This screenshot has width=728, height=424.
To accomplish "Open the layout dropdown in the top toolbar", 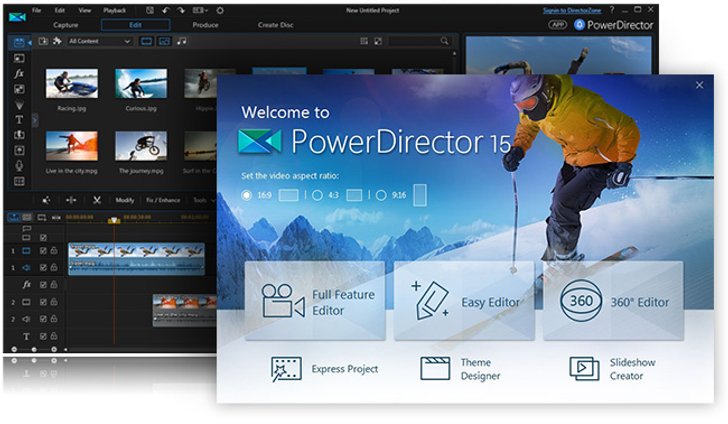I will [x=200, y=10].
